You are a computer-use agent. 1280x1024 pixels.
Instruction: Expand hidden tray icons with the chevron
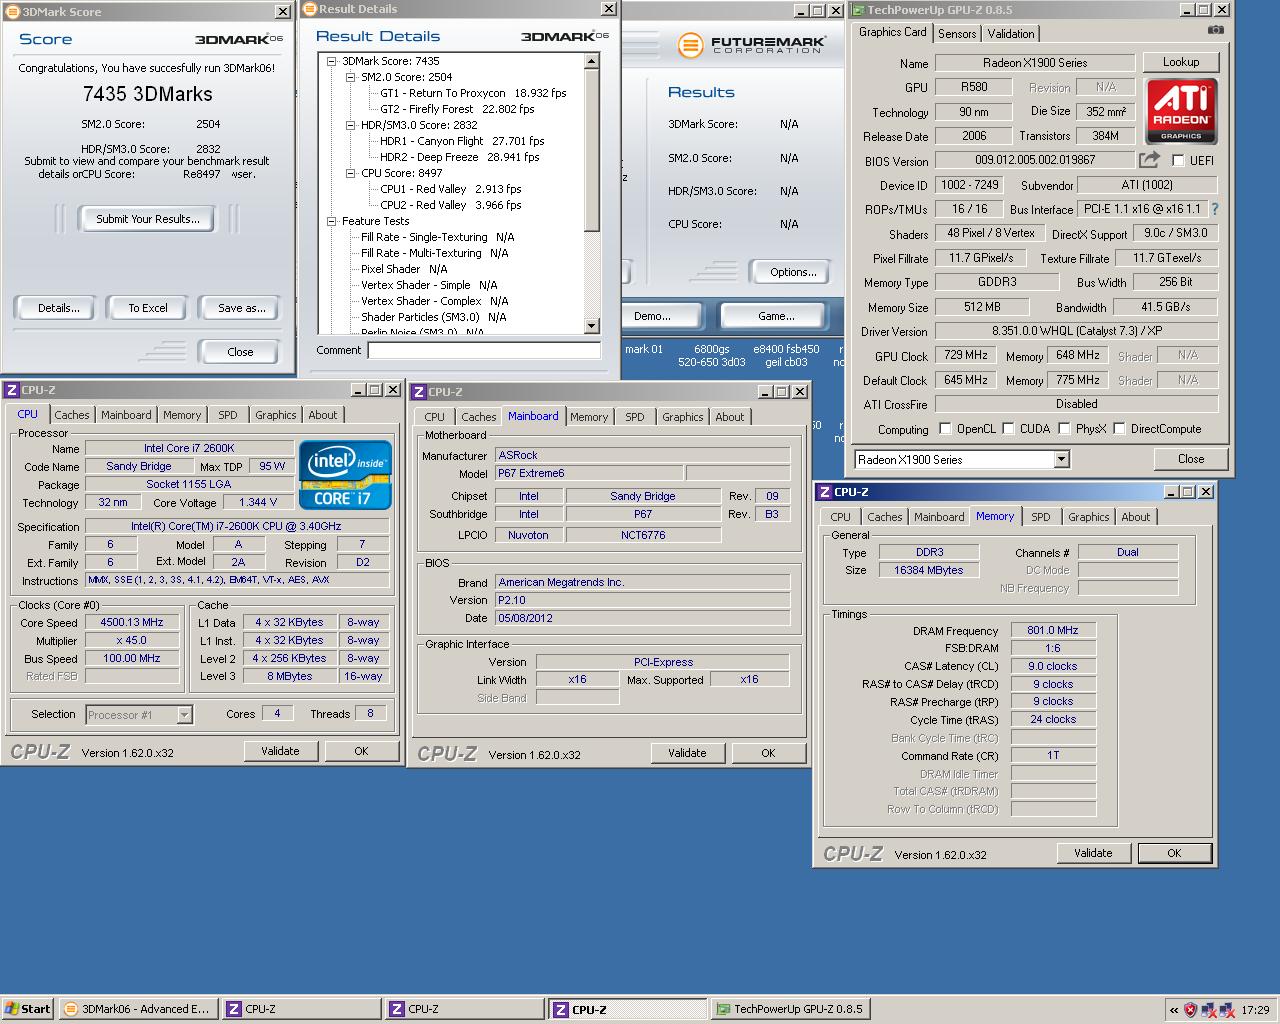coord(1174,1010)
